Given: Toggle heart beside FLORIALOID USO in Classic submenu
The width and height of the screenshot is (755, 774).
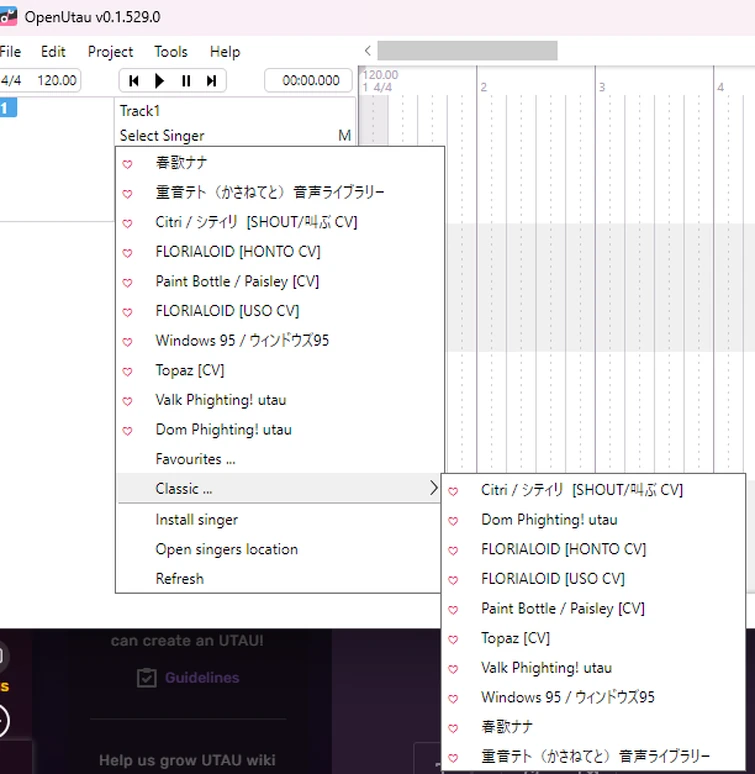Looking at the screenshot, I should 453,580.
